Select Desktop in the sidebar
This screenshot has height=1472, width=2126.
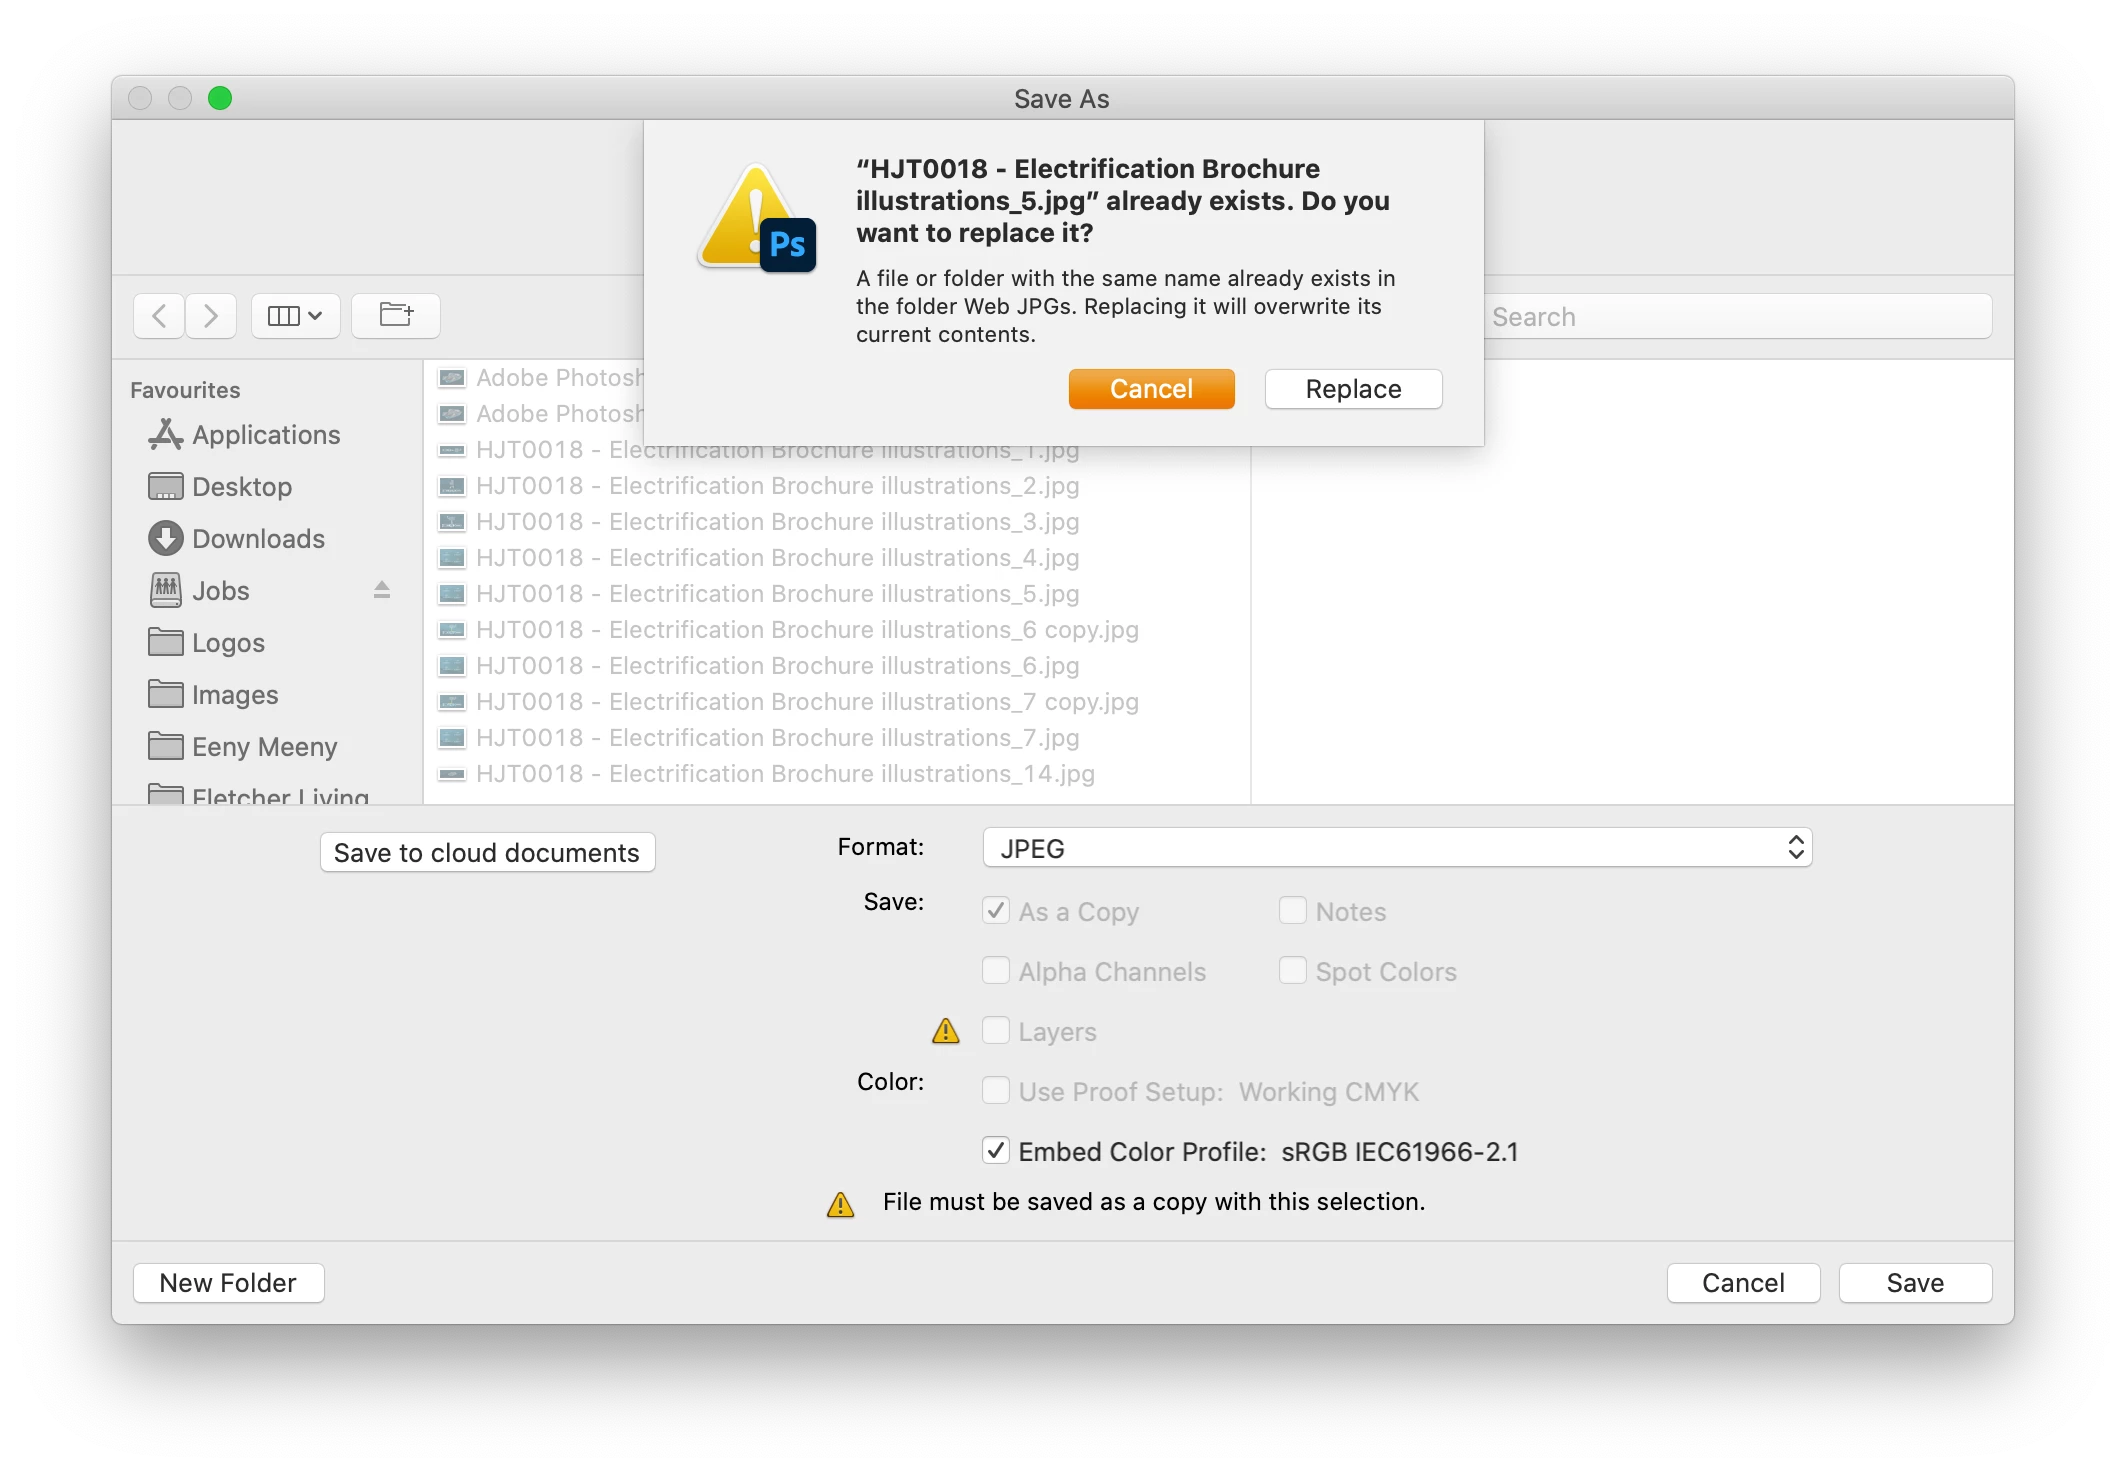click(x=241, y=487)
